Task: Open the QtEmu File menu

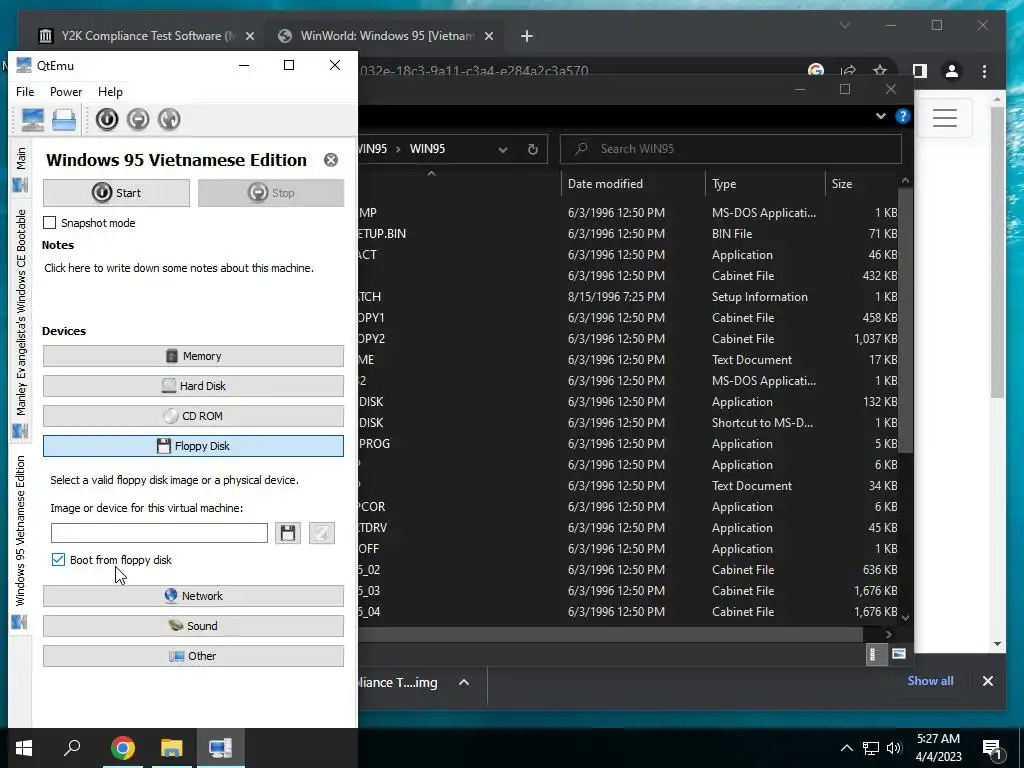Action: (x=25, y=91)
